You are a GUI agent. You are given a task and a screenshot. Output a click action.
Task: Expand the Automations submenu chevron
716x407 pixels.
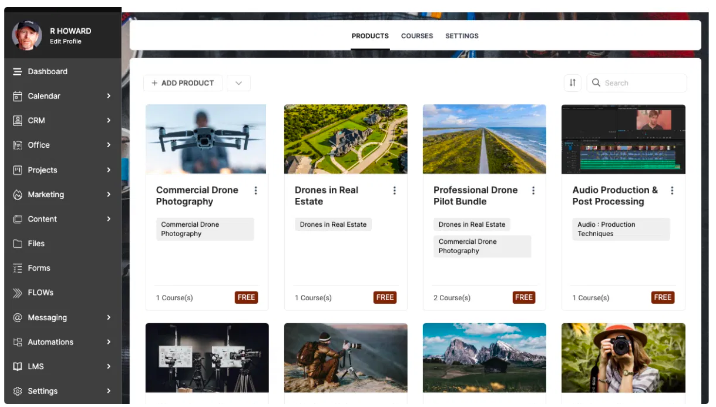pyautogui.click(x=108, y=342)
